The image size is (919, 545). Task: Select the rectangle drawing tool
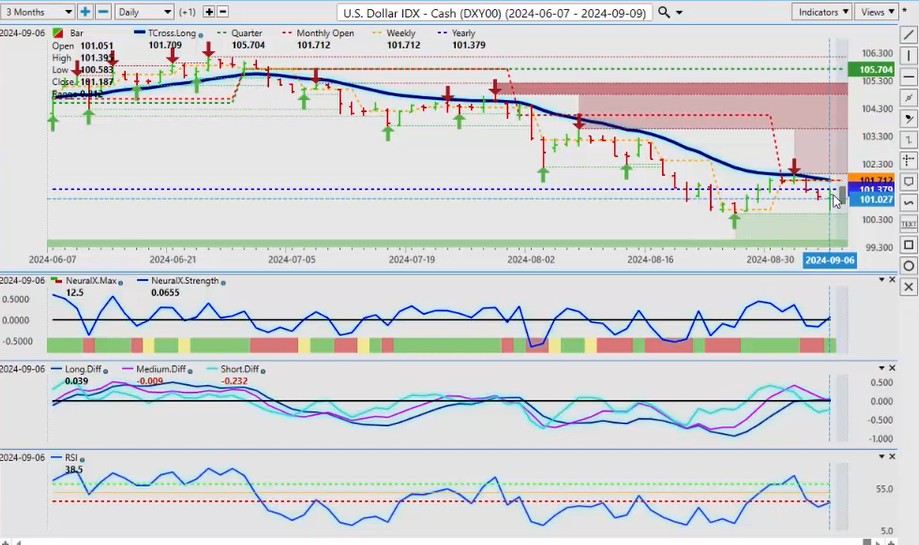tap(908, 245)
